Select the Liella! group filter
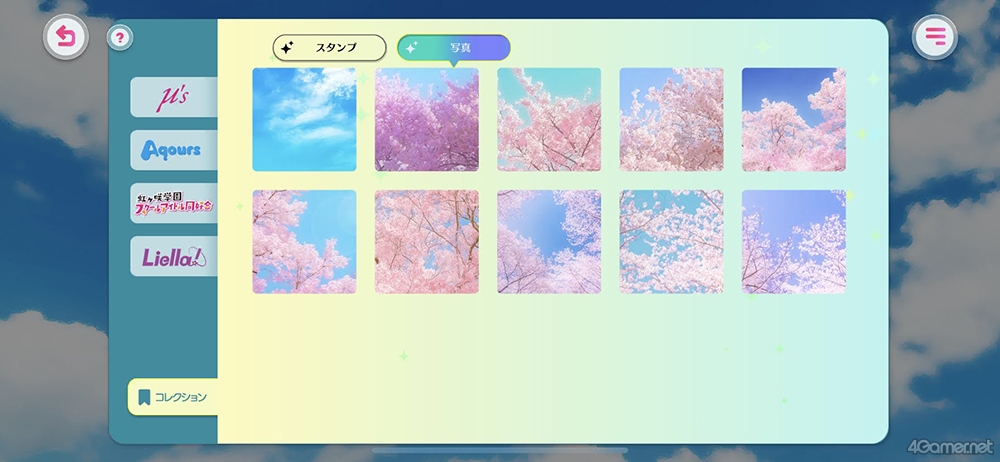 (x=173, y=256)
